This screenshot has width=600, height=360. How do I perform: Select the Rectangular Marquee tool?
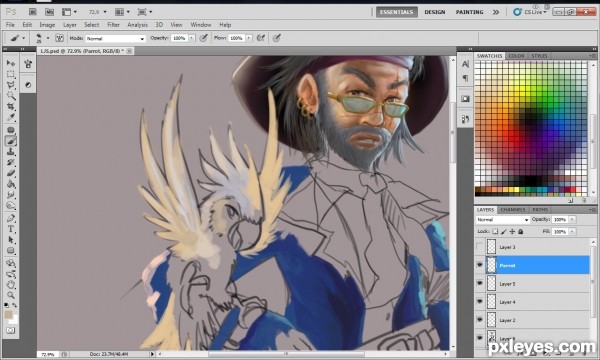click(x=11, y=74)
